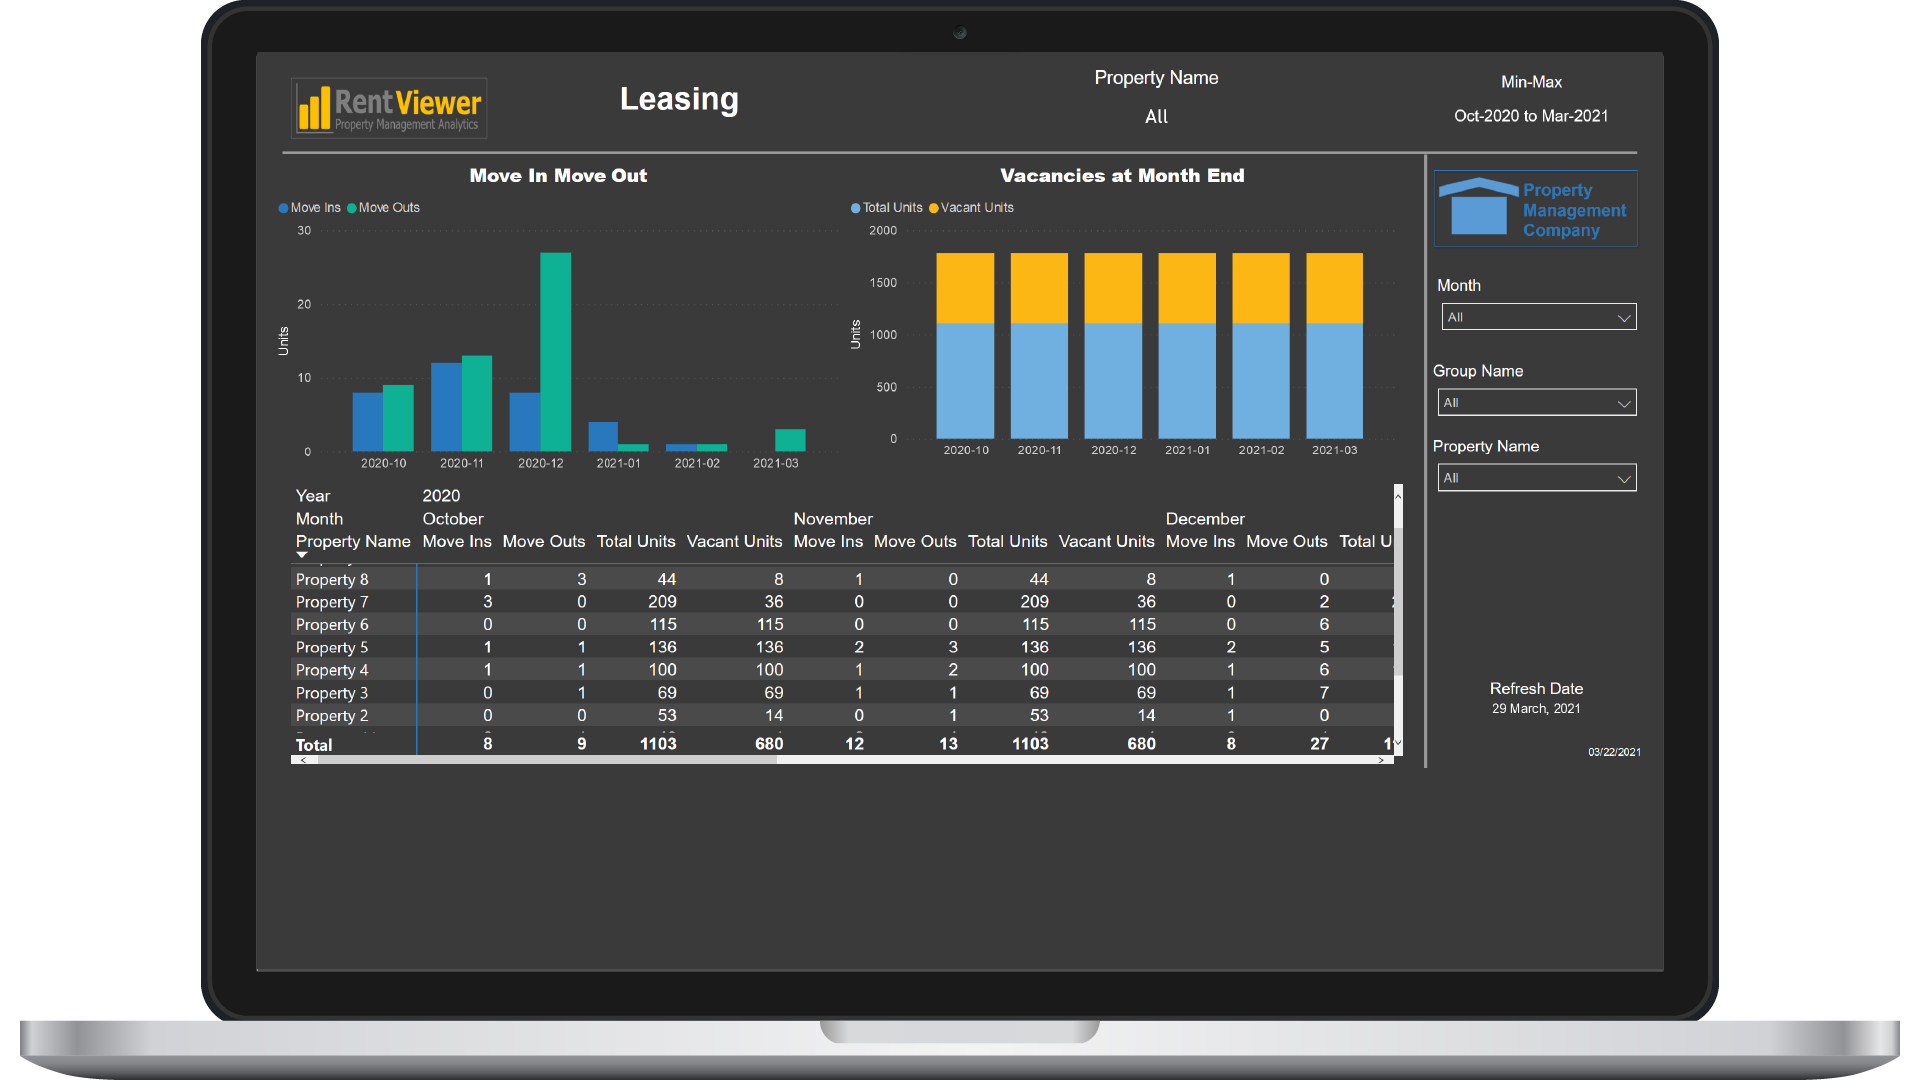1920x1080 pixels.
Task: Click the table scroll-left arrow
Action: [304, 761]
